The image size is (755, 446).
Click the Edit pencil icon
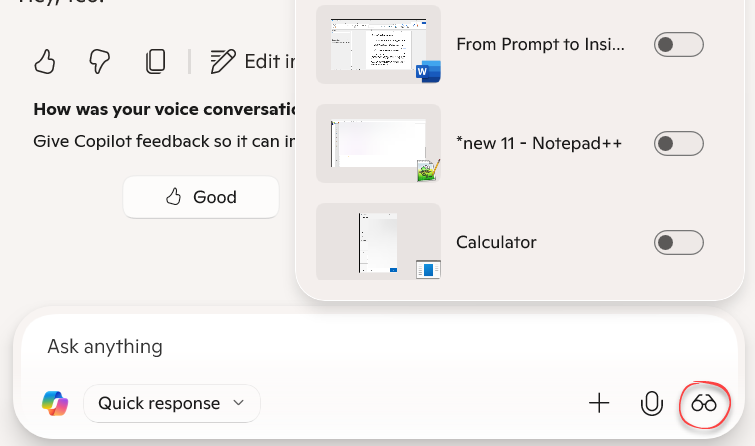click(x=223, y=62)
